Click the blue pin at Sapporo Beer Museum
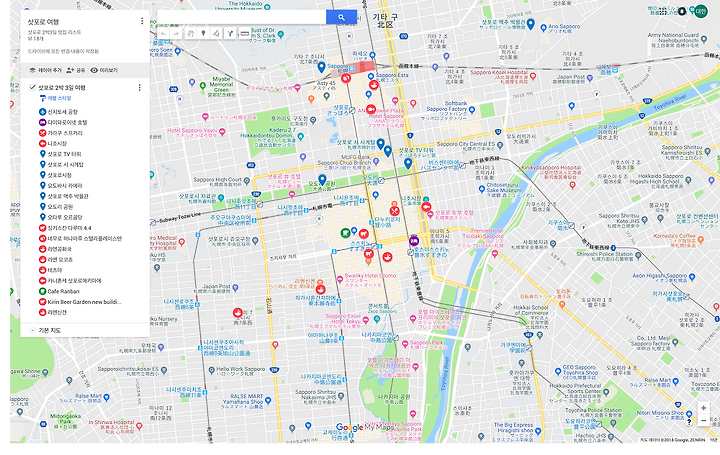The width and height of the screenshot is (720, 455). point(530,24)
